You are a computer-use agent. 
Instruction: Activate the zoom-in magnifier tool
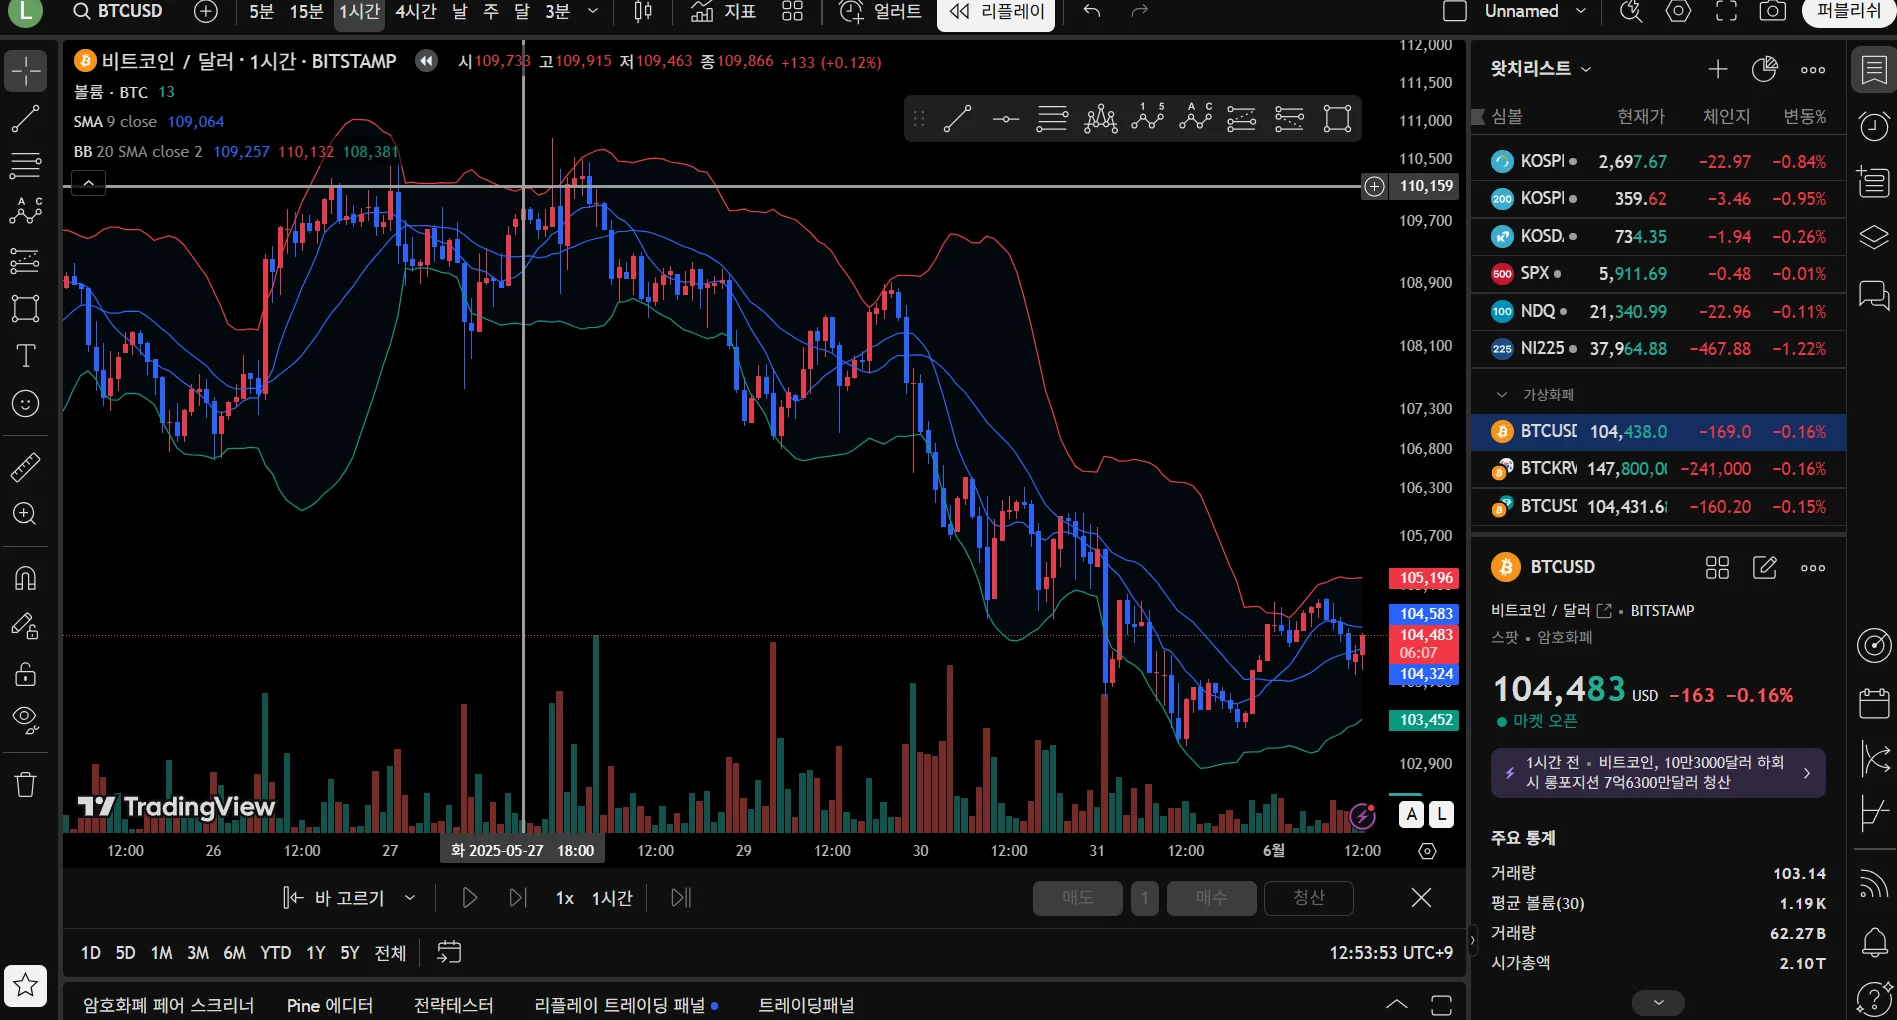pos(26,514)
